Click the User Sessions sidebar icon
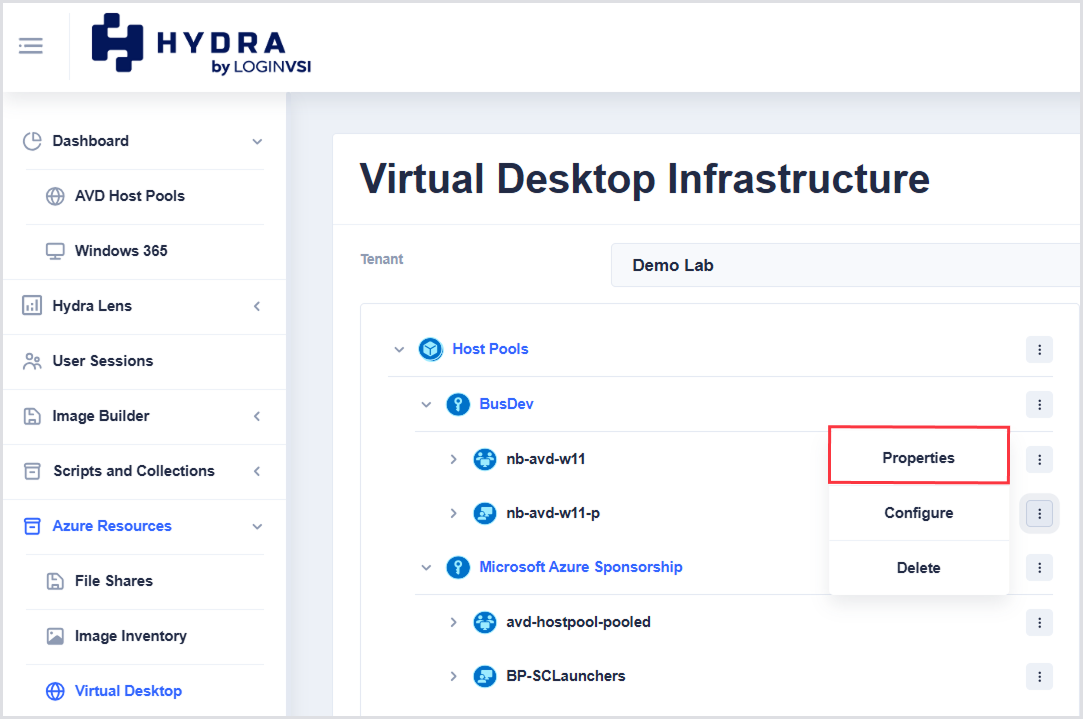1083x719 pixels. point(32,361)
